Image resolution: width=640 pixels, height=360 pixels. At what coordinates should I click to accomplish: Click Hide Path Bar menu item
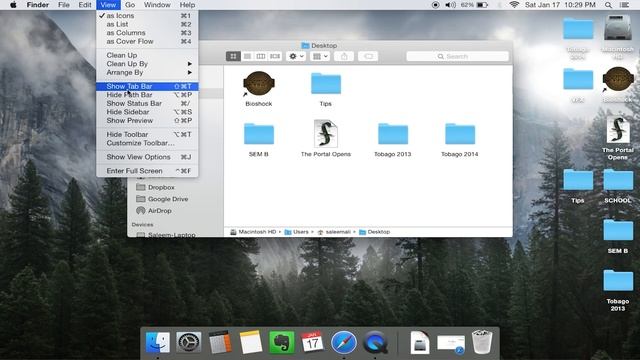147,95
